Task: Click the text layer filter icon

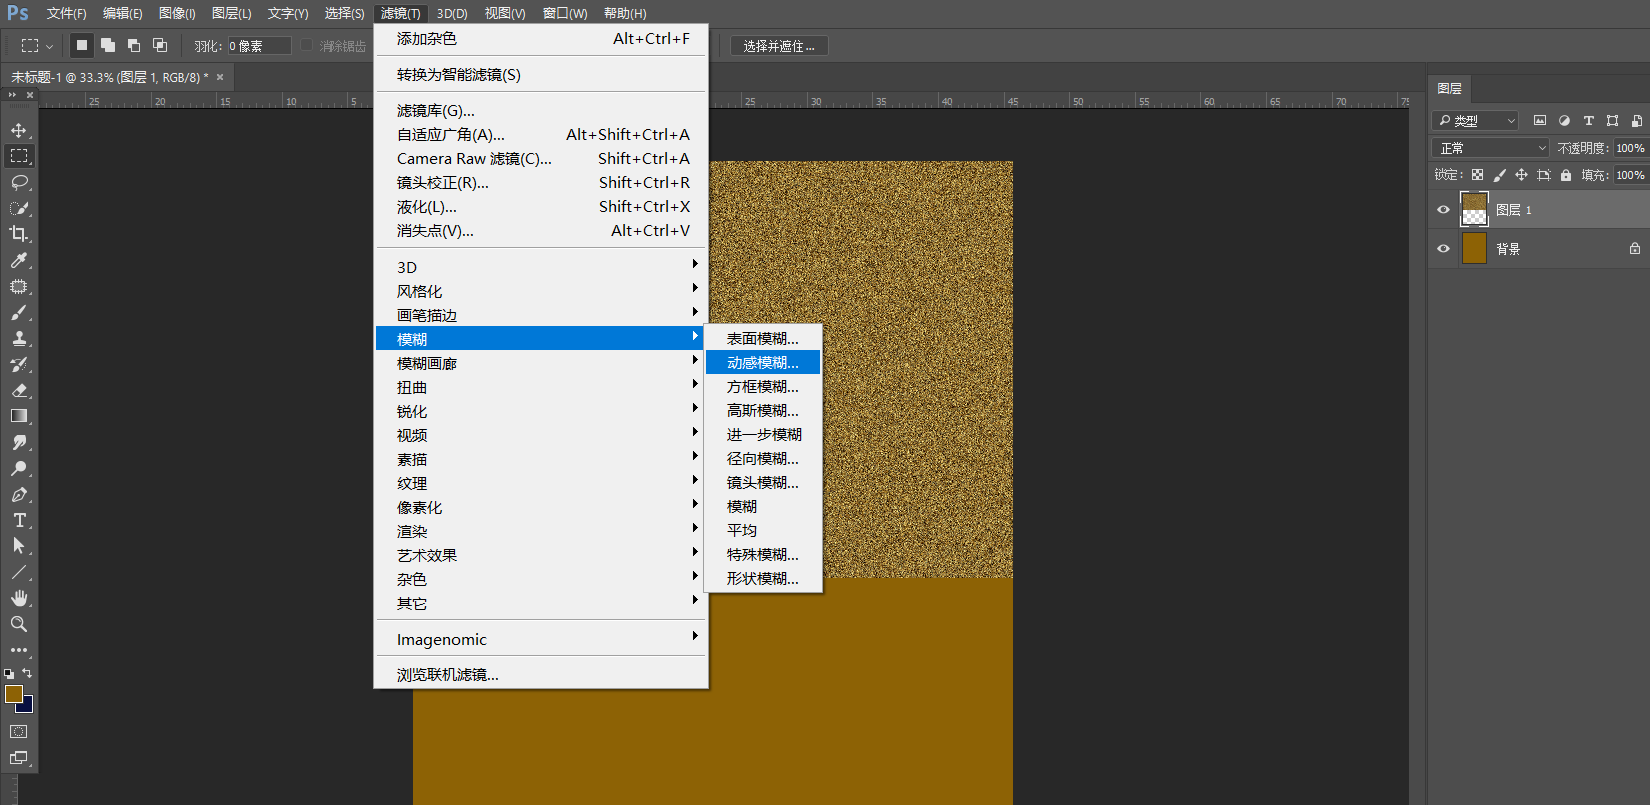Action: click(x=1588, y=121)
